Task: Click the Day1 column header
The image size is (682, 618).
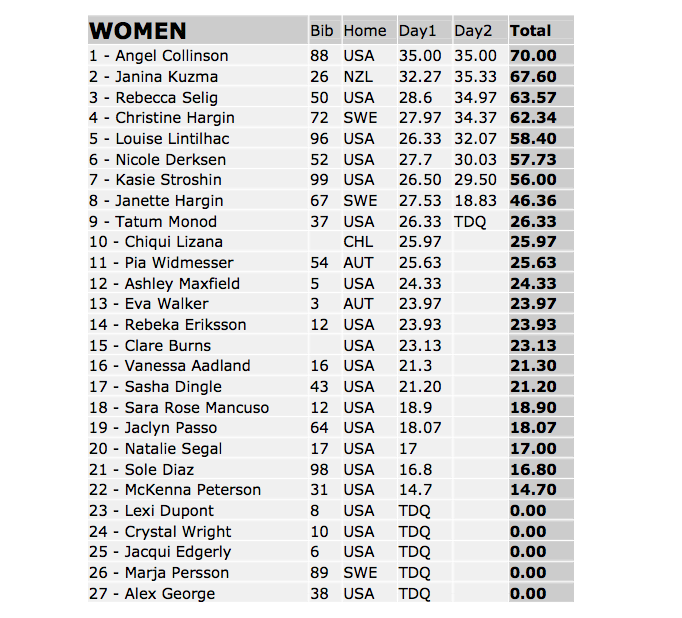Action: (x=418, y=31)
